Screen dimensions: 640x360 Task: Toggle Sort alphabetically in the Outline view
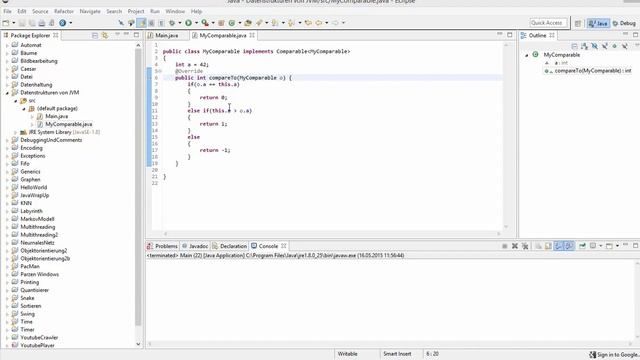(x=584, y=46)
